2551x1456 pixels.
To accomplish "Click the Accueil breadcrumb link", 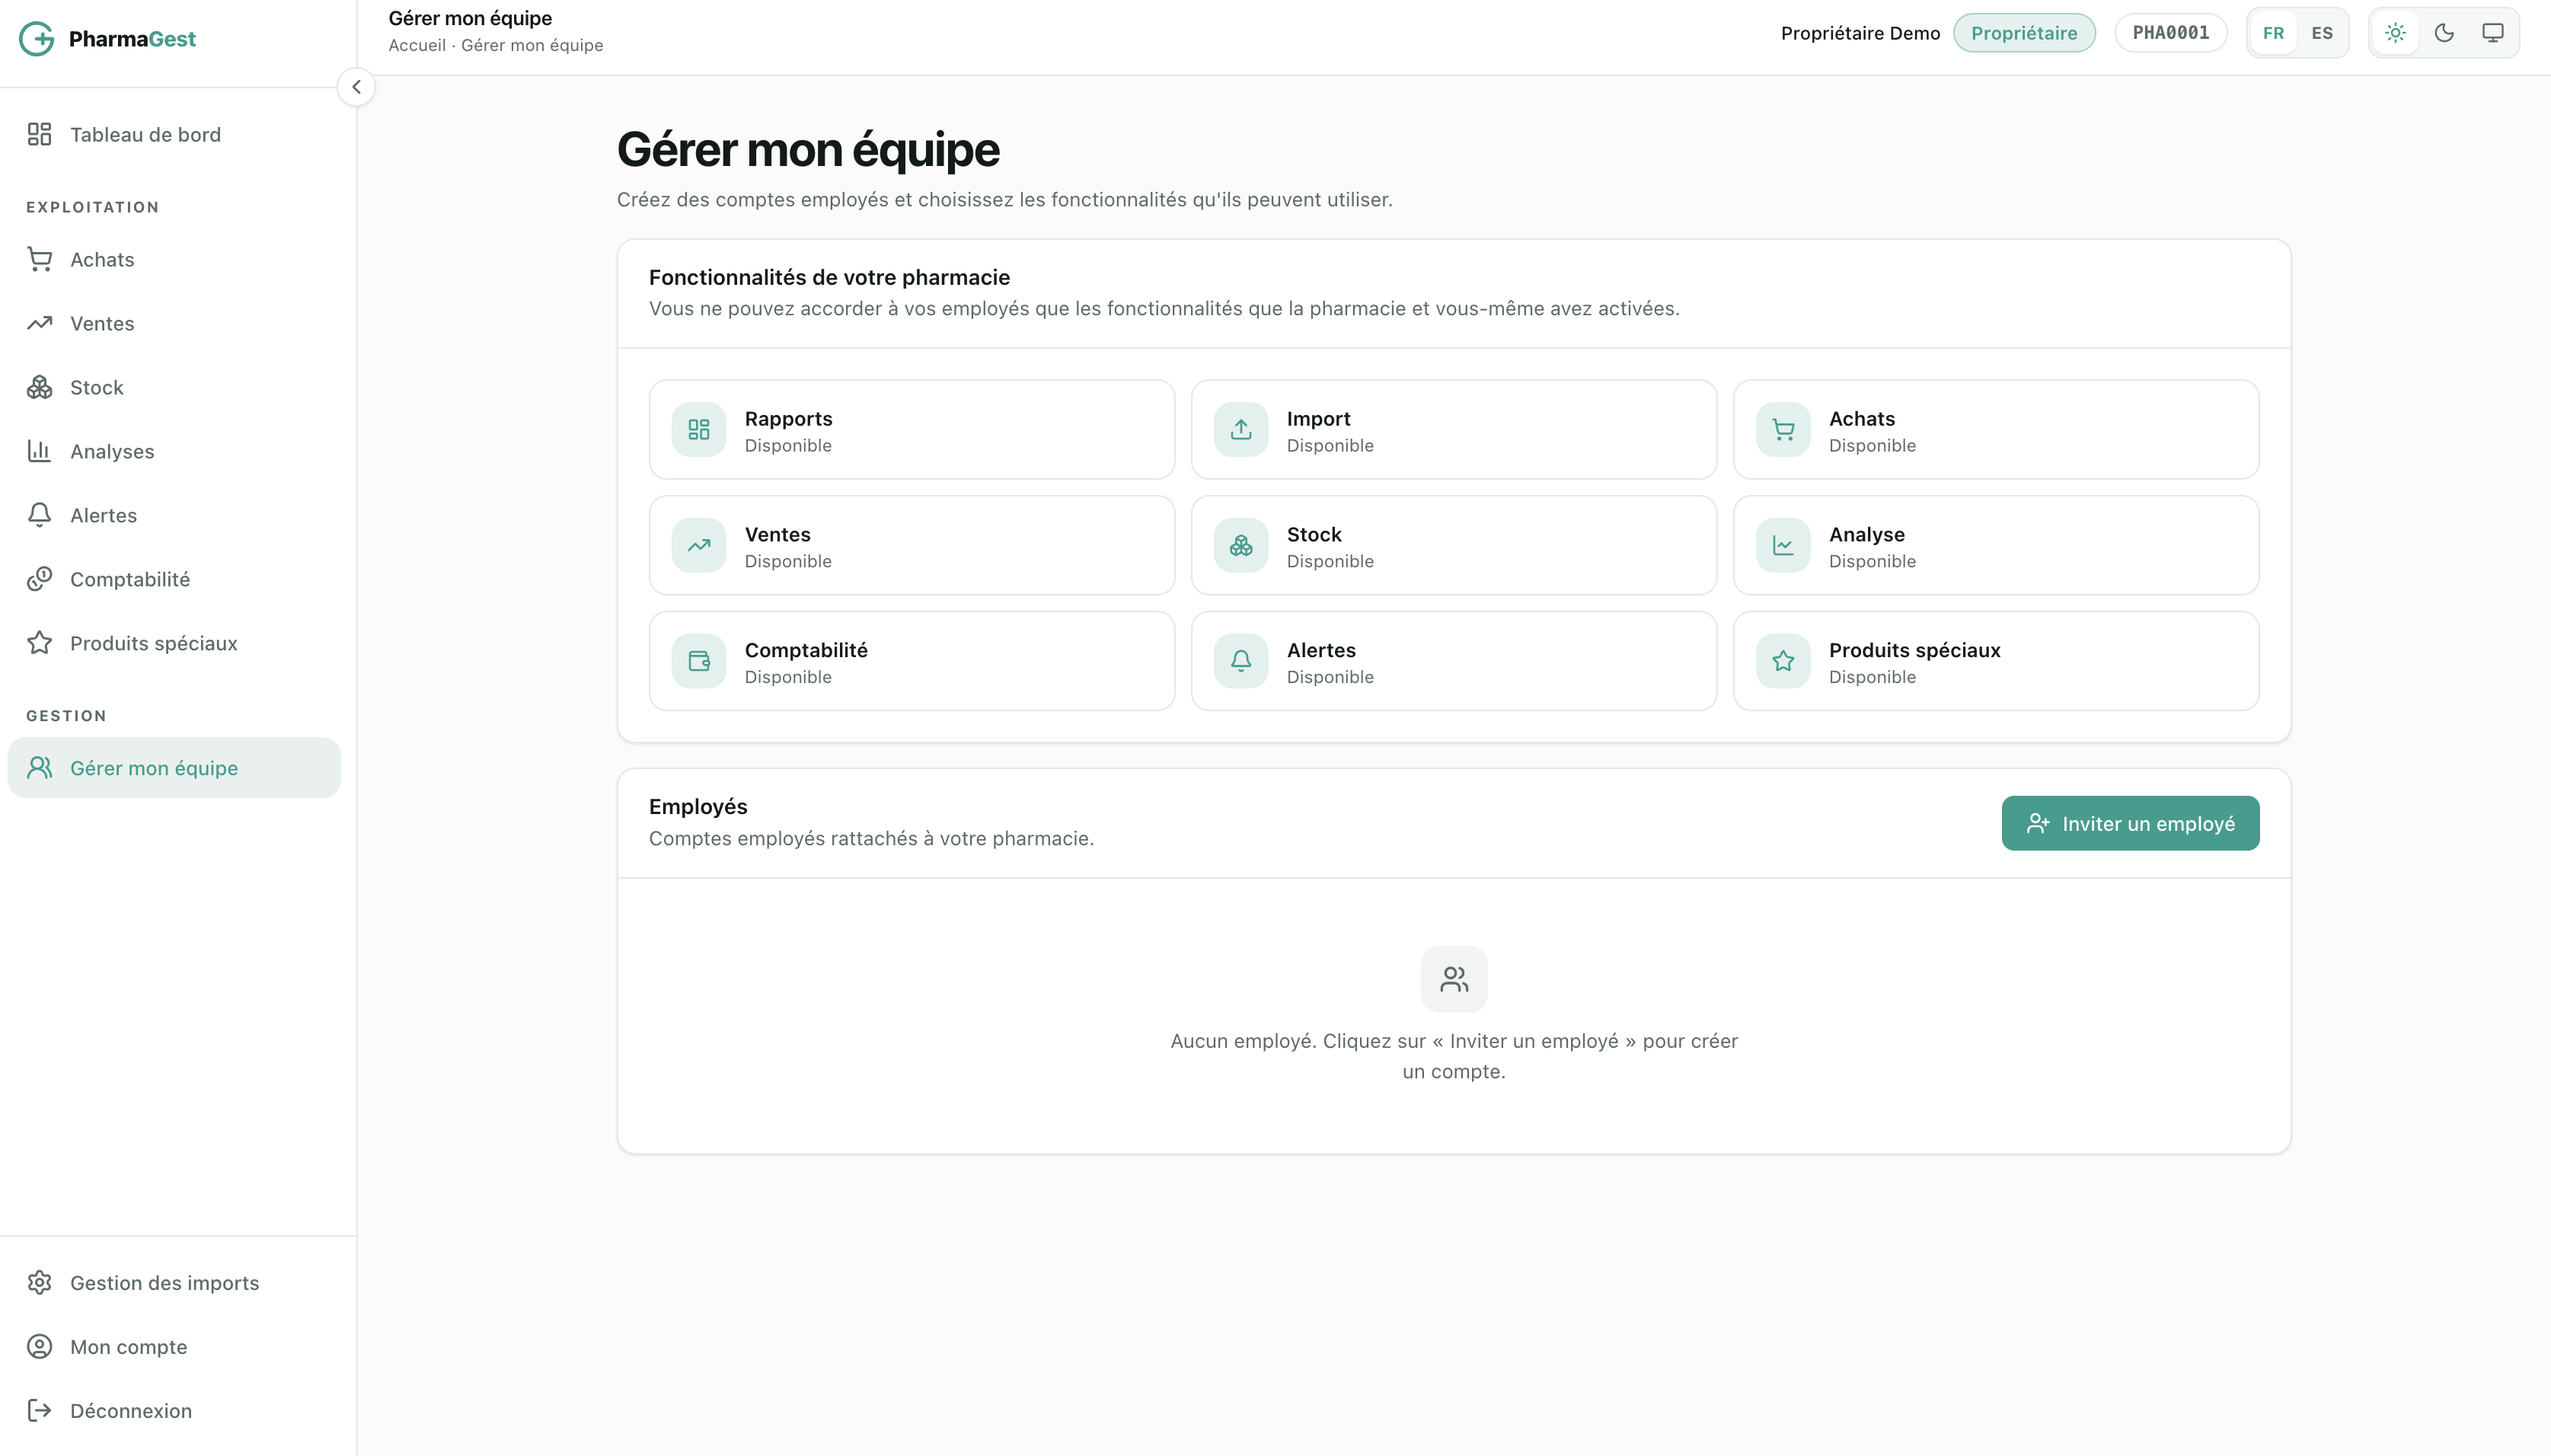I will point(417,45).
